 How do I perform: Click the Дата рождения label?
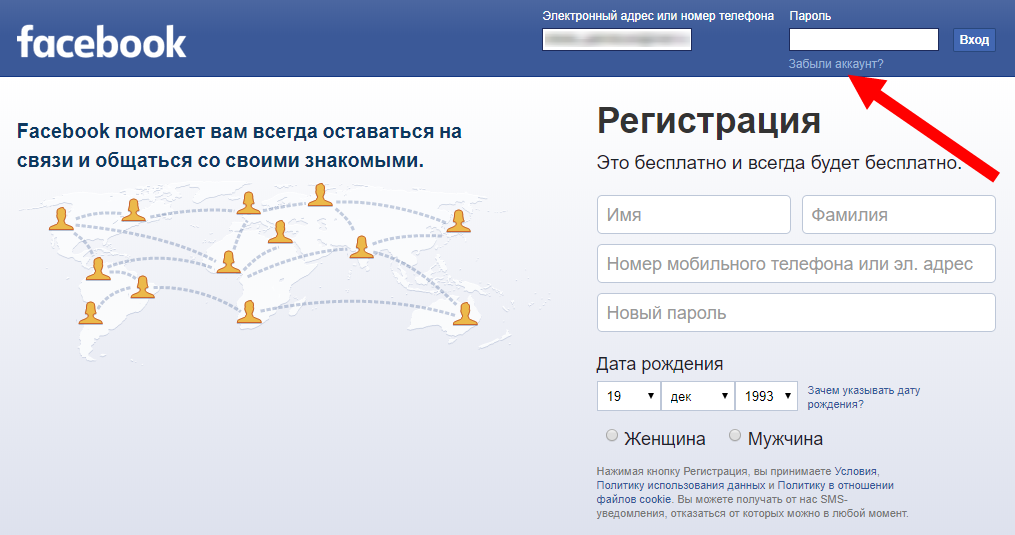660,364
